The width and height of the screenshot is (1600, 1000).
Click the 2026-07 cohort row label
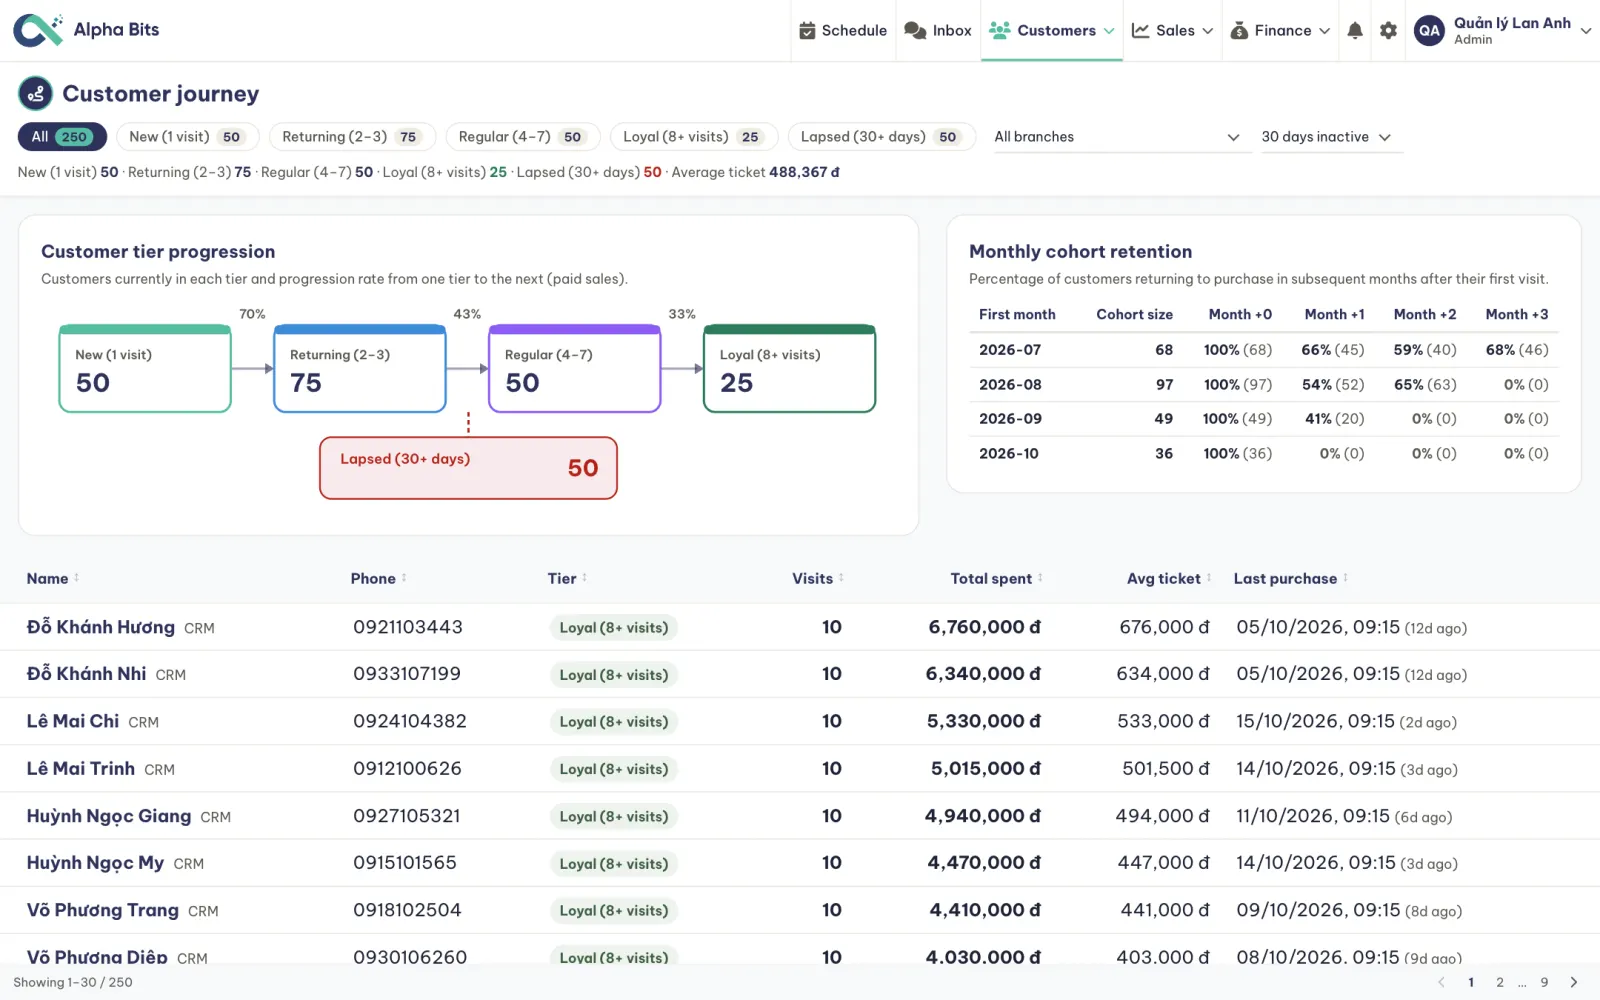click(1010, 350)
